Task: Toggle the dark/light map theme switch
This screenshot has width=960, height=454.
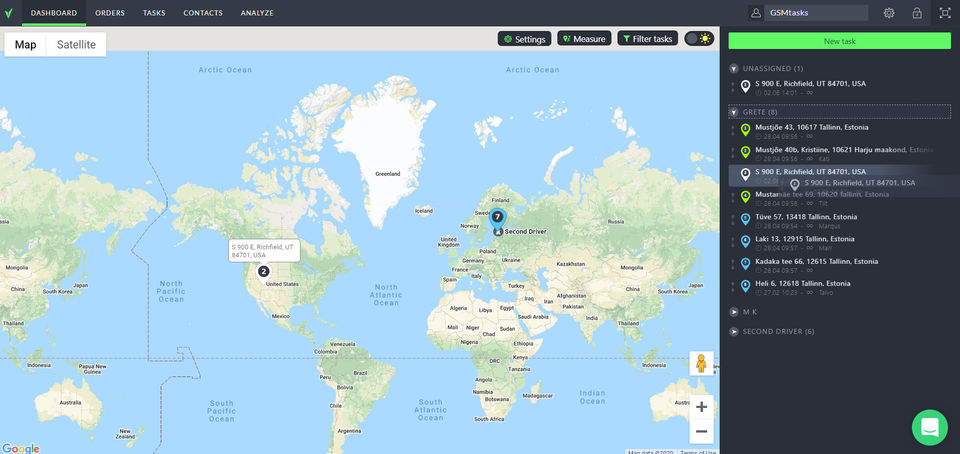Action: 699,39
